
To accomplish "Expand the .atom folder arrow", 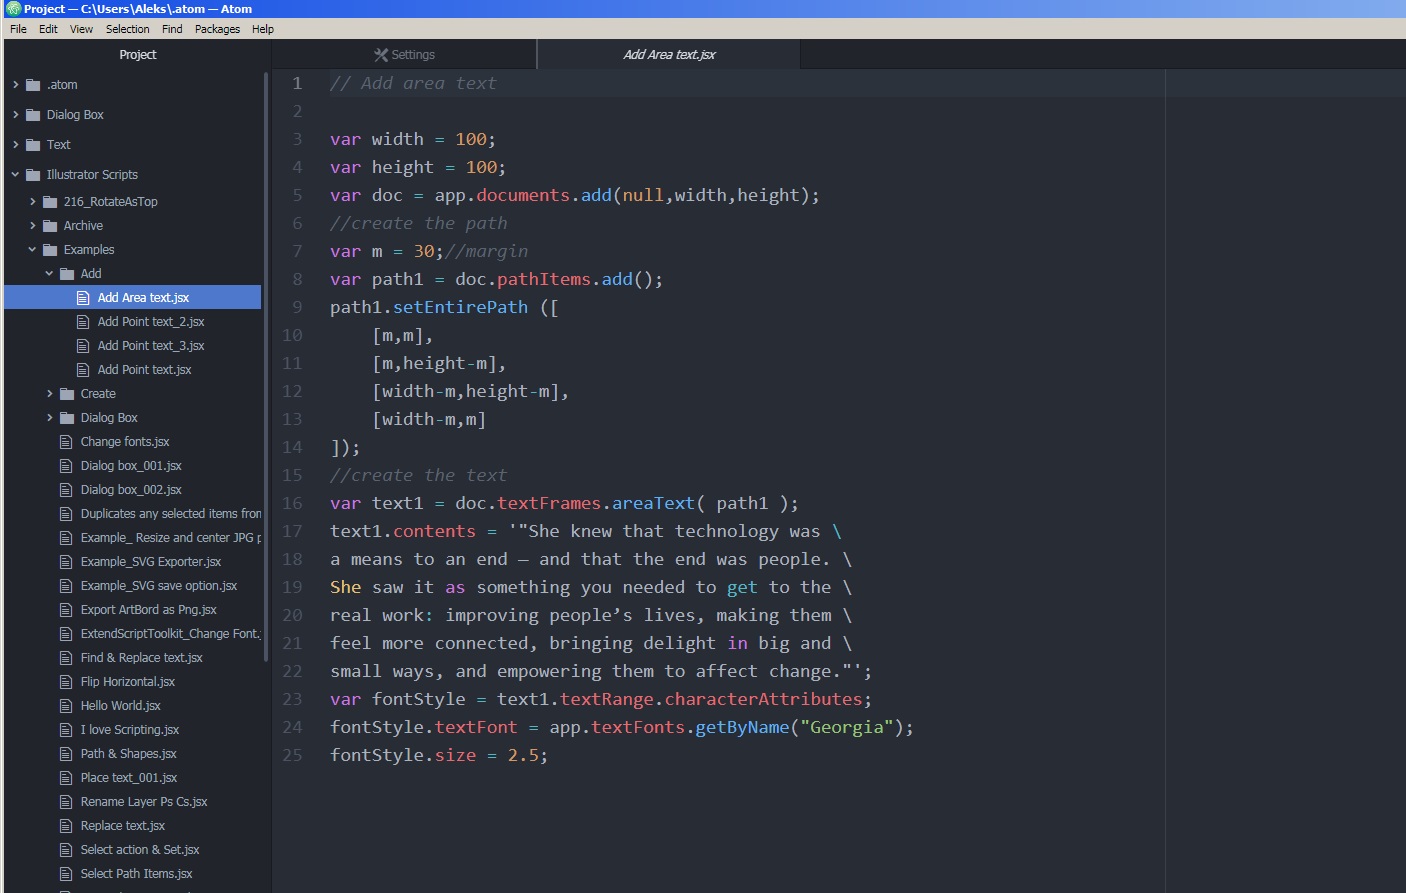I will tap(16, 85).
